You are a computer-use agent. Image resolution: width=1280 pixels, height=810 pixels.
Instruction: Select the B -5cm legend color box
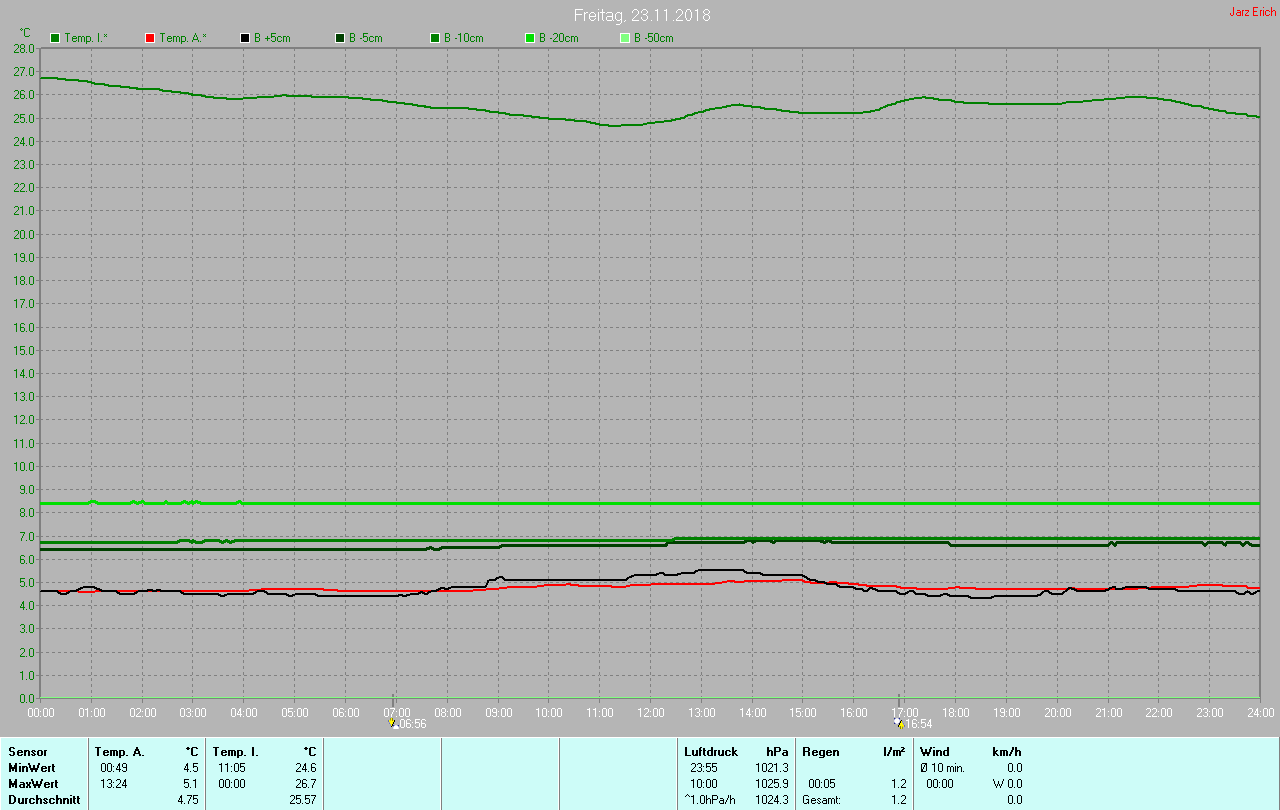pos(340,38)
